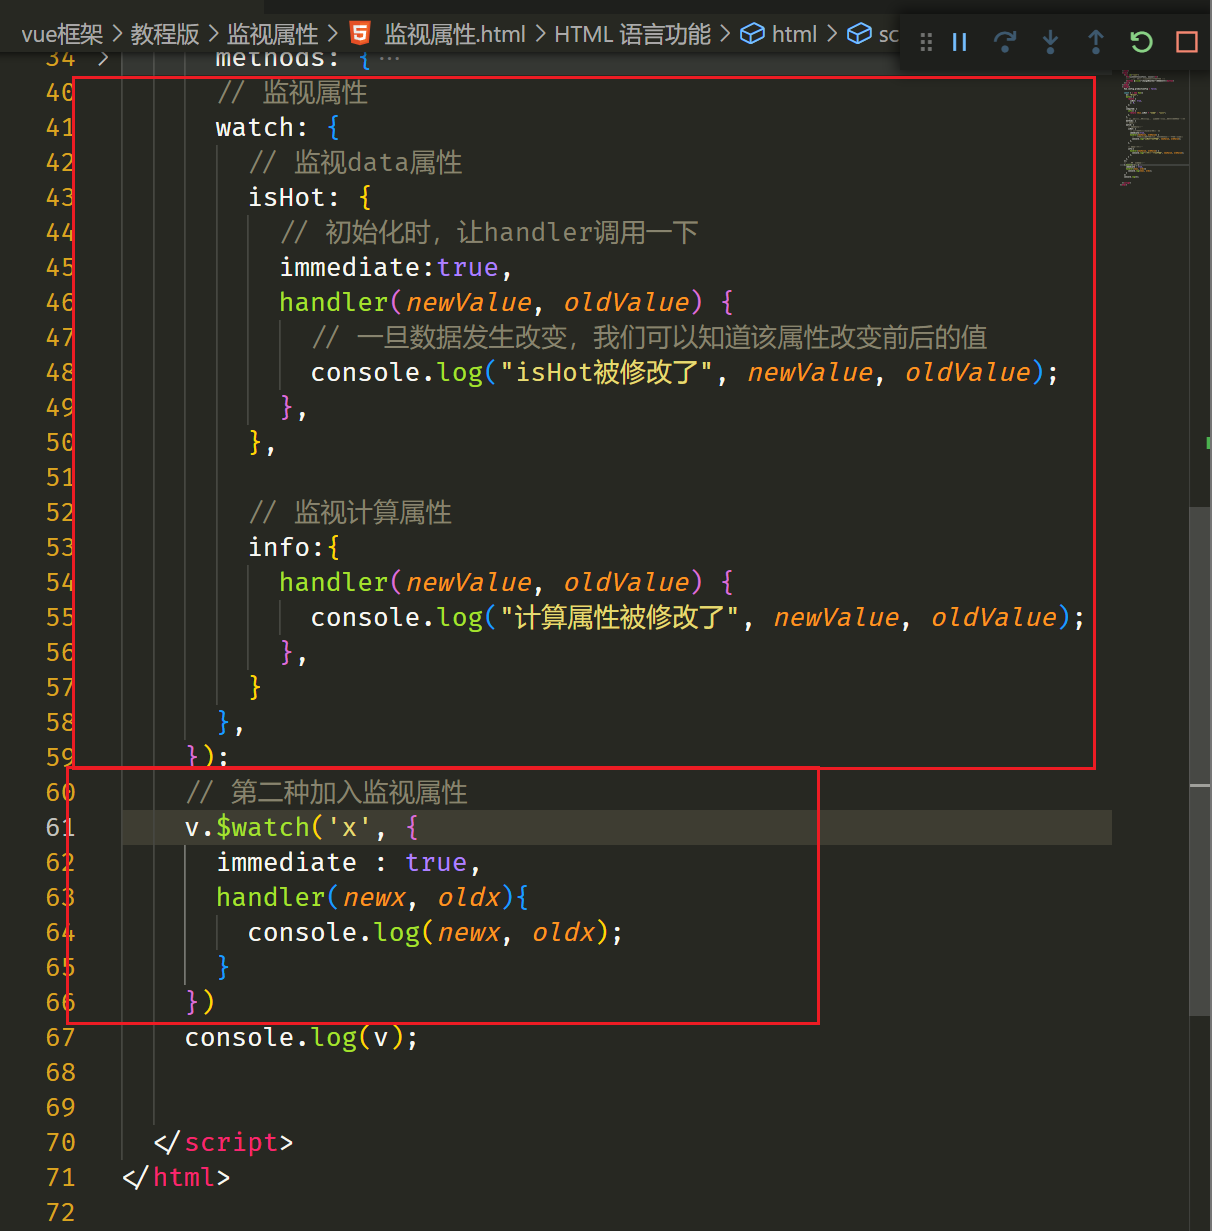Click the Step Out debug arrow
This screenshot has width=1212, height=1231.
point(1096,42)
